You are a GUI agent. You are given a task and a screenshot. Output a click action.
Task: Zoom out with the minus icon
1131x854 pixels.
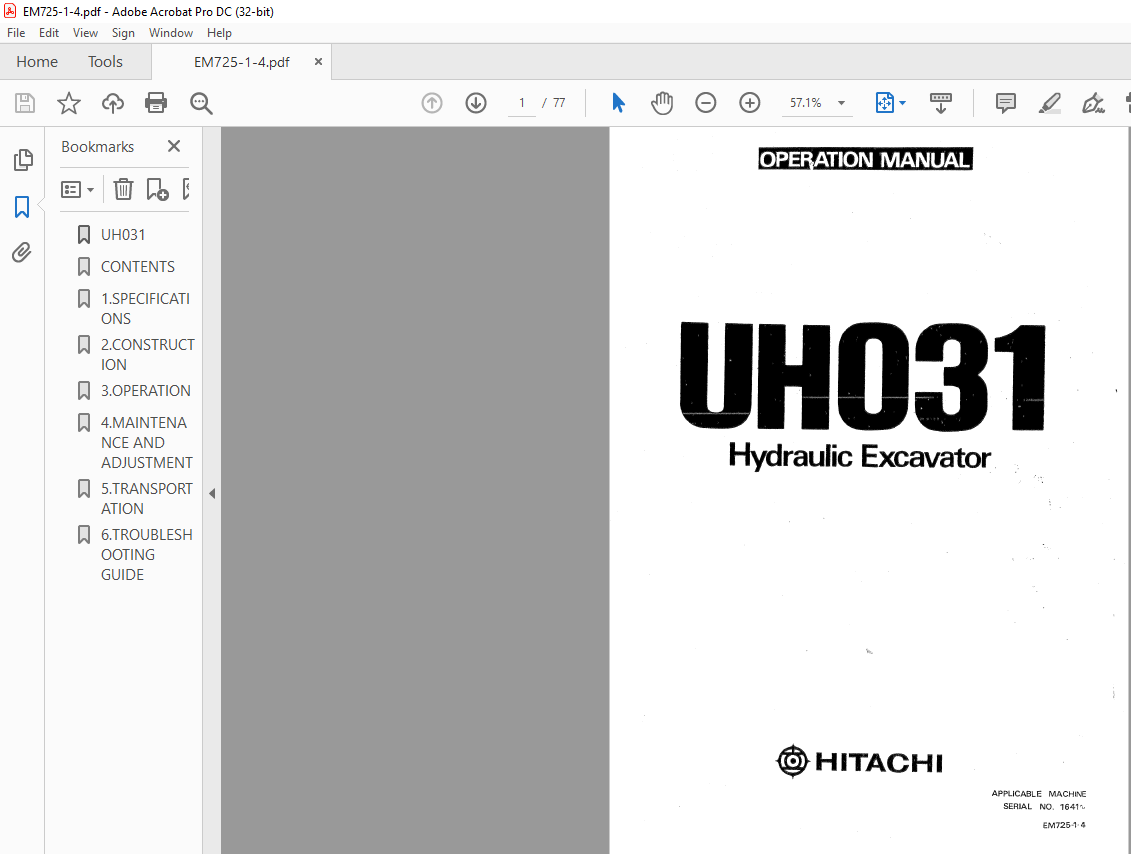click(705, 103)
